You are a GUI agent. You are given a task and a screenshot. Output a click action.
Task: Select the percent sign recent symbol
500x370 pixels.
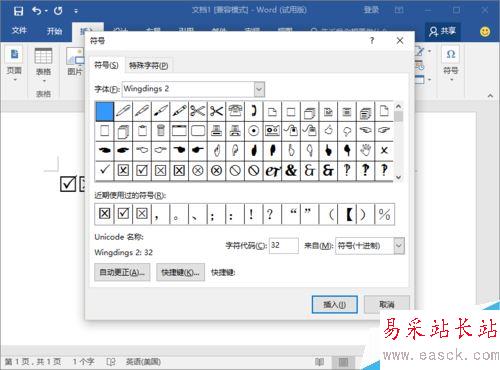pyautogui.click(x=384, y=213)
